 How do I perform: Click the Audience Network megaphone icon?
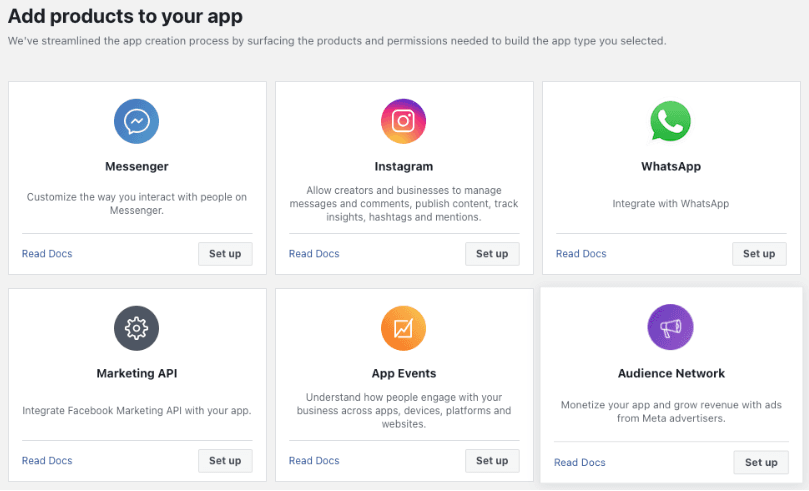click(670, 327)
